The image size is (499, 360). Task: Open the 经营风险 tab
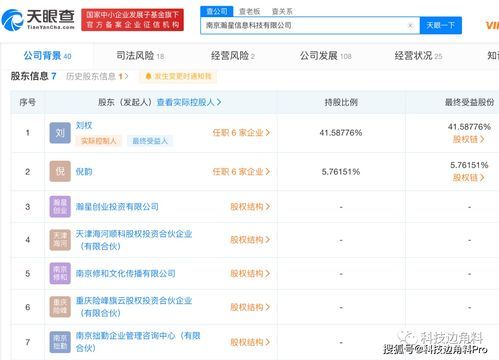point(233,56)
